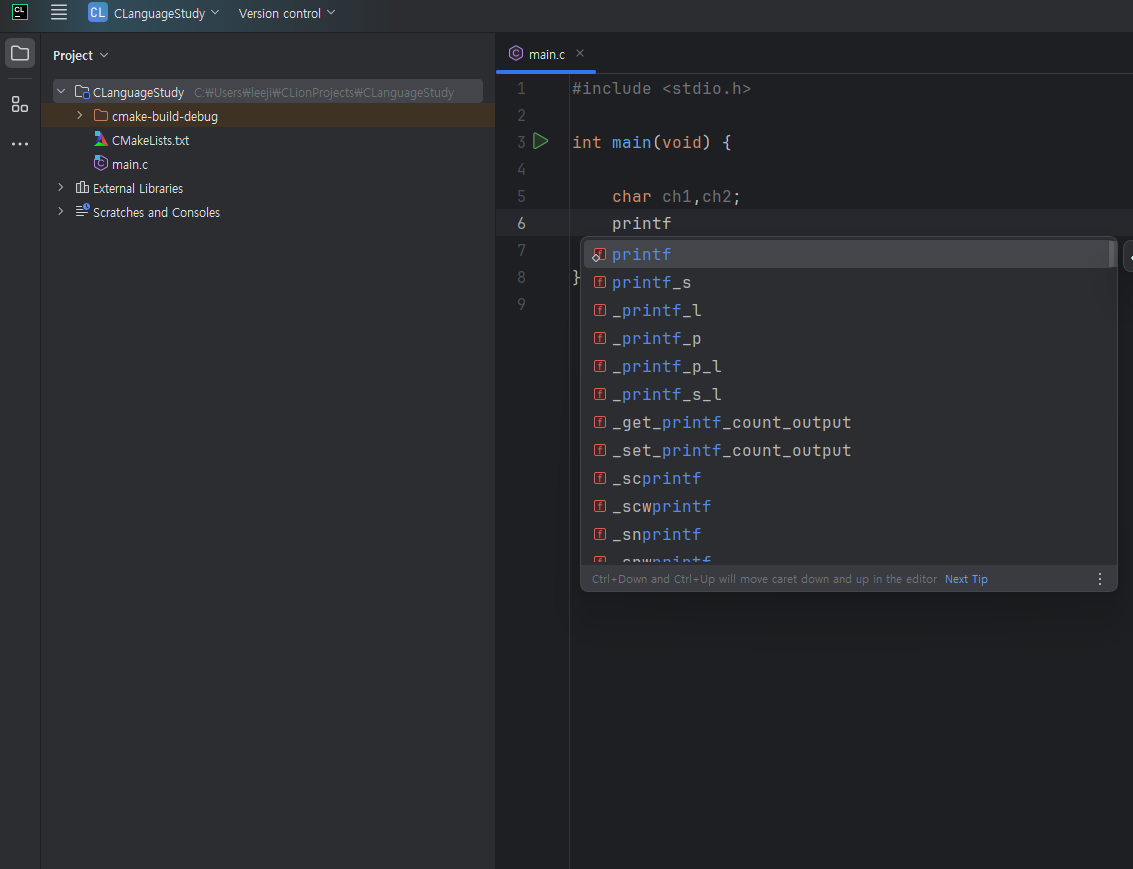Select the CLanguageStudy project root row

[268, 92]
